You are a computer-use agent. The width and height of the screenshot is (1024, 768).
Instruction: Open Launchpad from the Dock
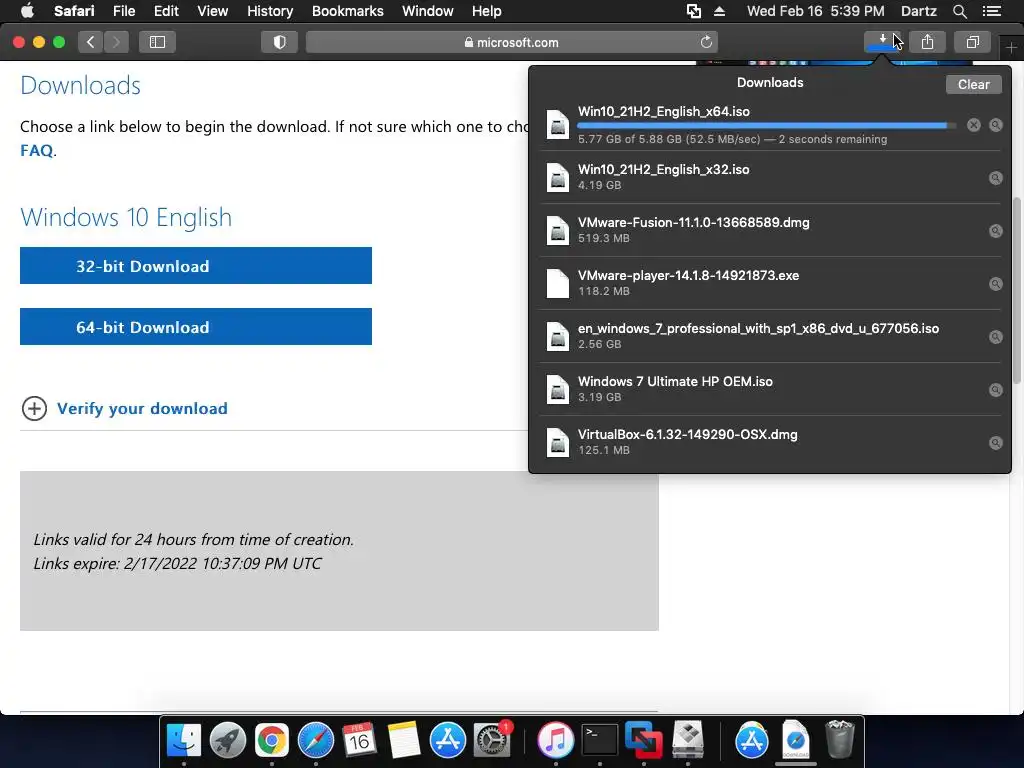[228, 740]
